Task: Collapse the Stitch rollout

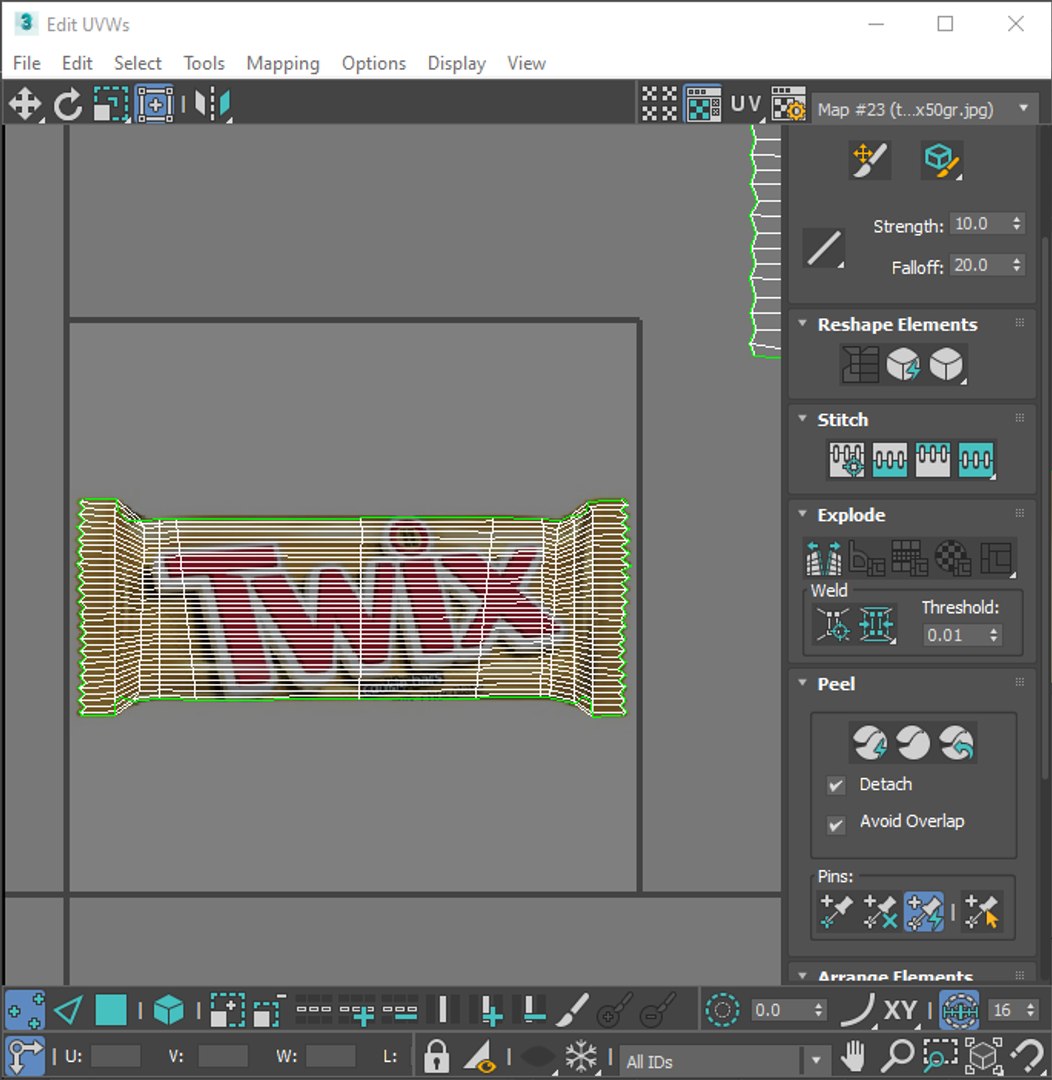Action: coord(802,419)
